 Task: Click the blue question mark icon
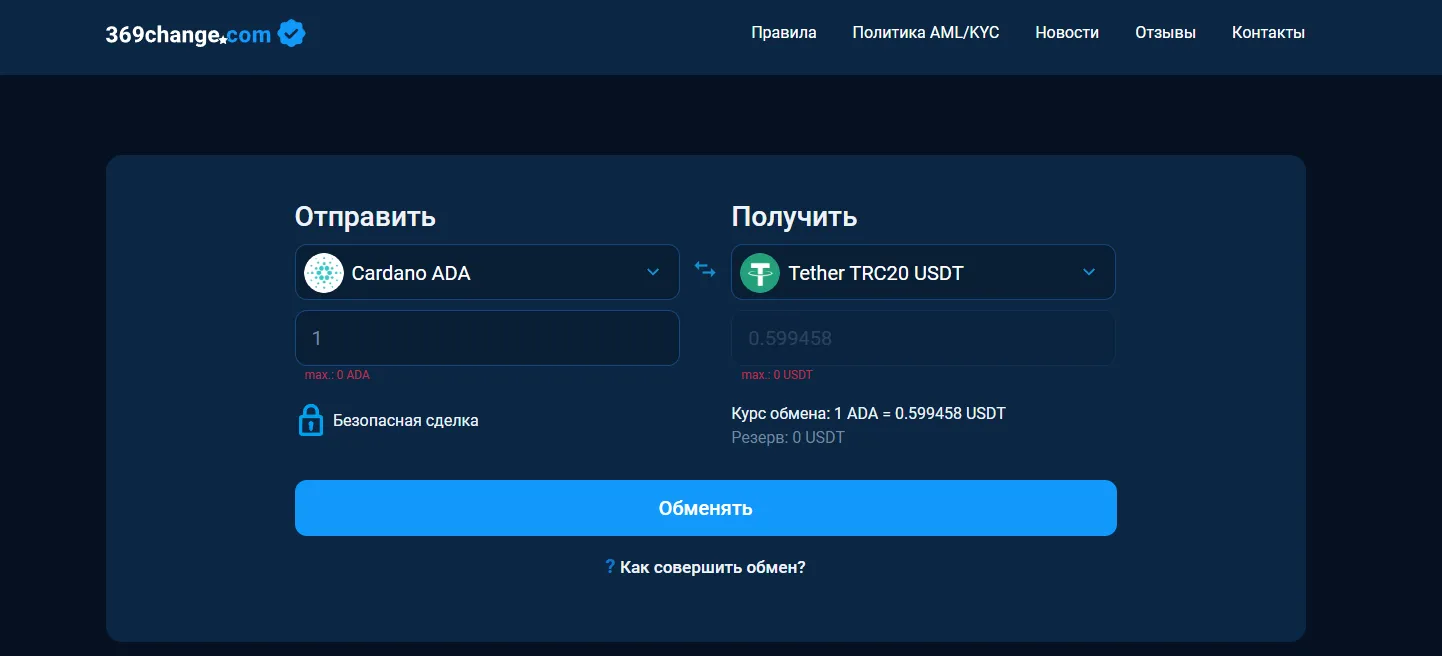(610, 567)
